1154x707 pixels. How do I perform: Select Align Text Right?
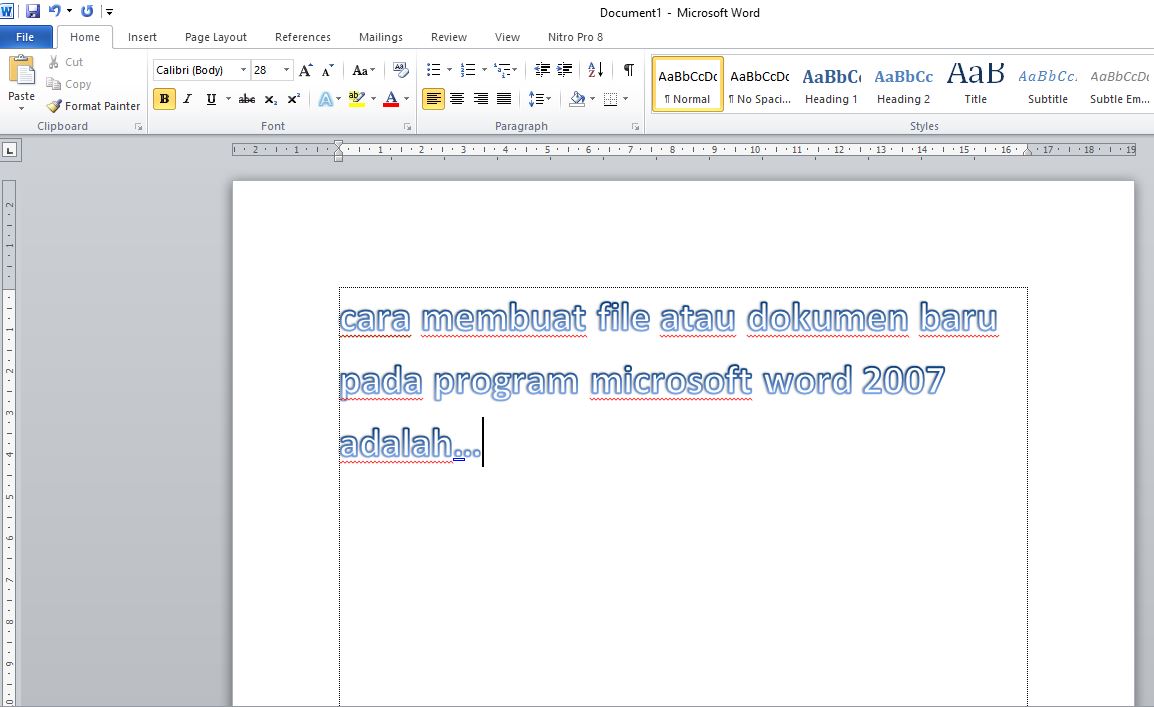coord(481,99)
